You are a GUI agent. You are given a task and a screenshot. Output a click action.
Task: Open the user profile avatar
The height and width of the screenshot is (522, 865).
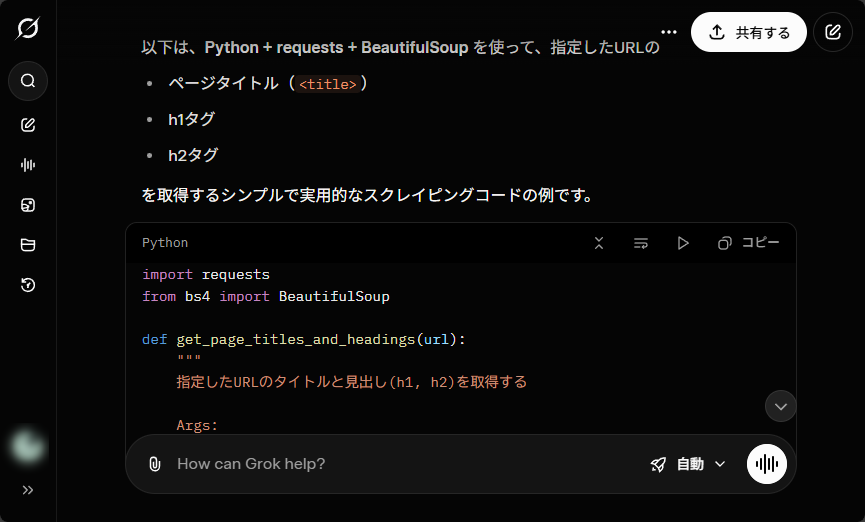28,446
